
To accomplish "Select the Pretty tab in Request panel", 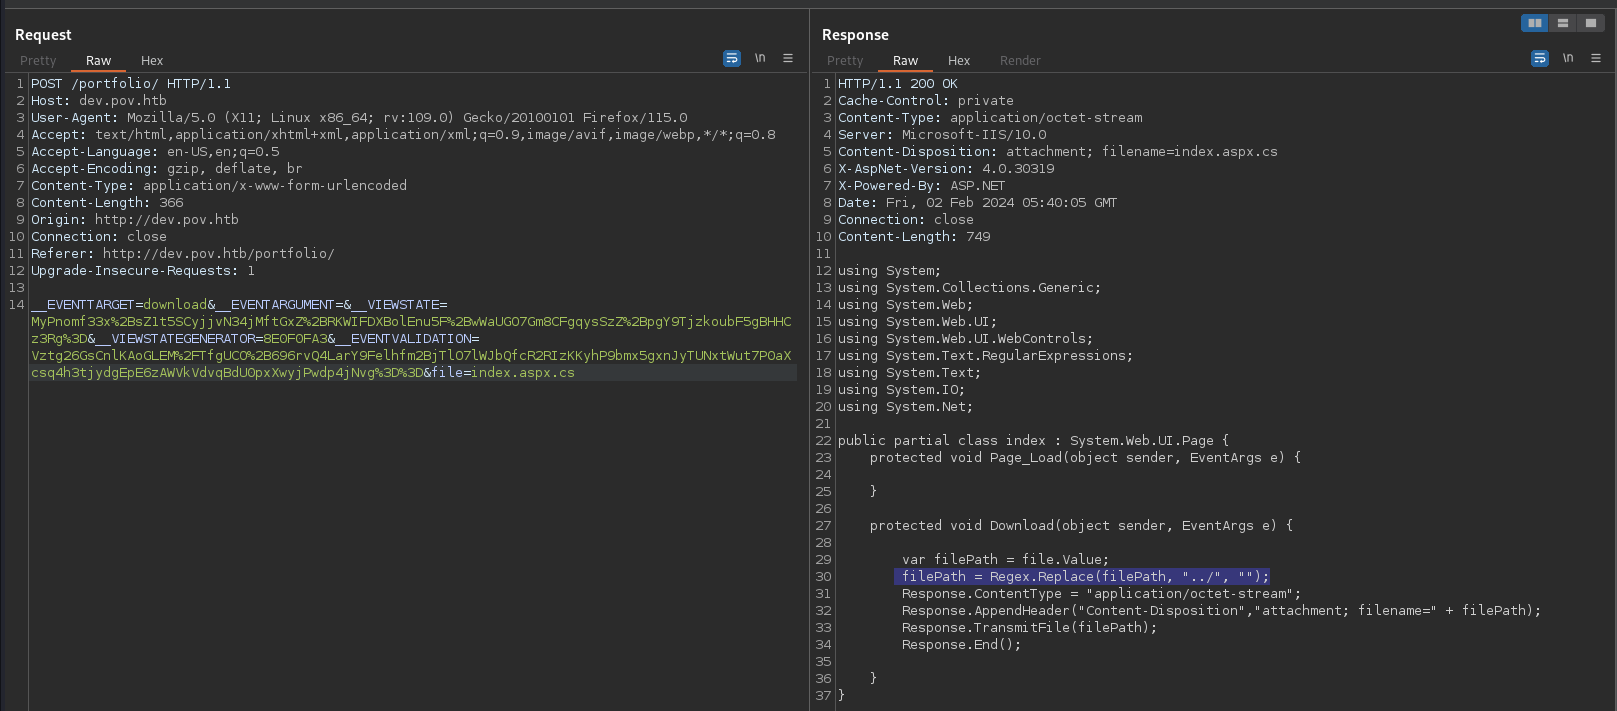I will (x=38, y=61).
